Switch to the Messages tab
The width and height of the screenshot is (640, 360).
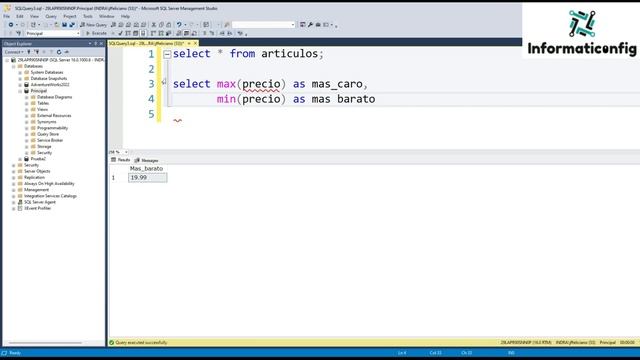[146, 160]
